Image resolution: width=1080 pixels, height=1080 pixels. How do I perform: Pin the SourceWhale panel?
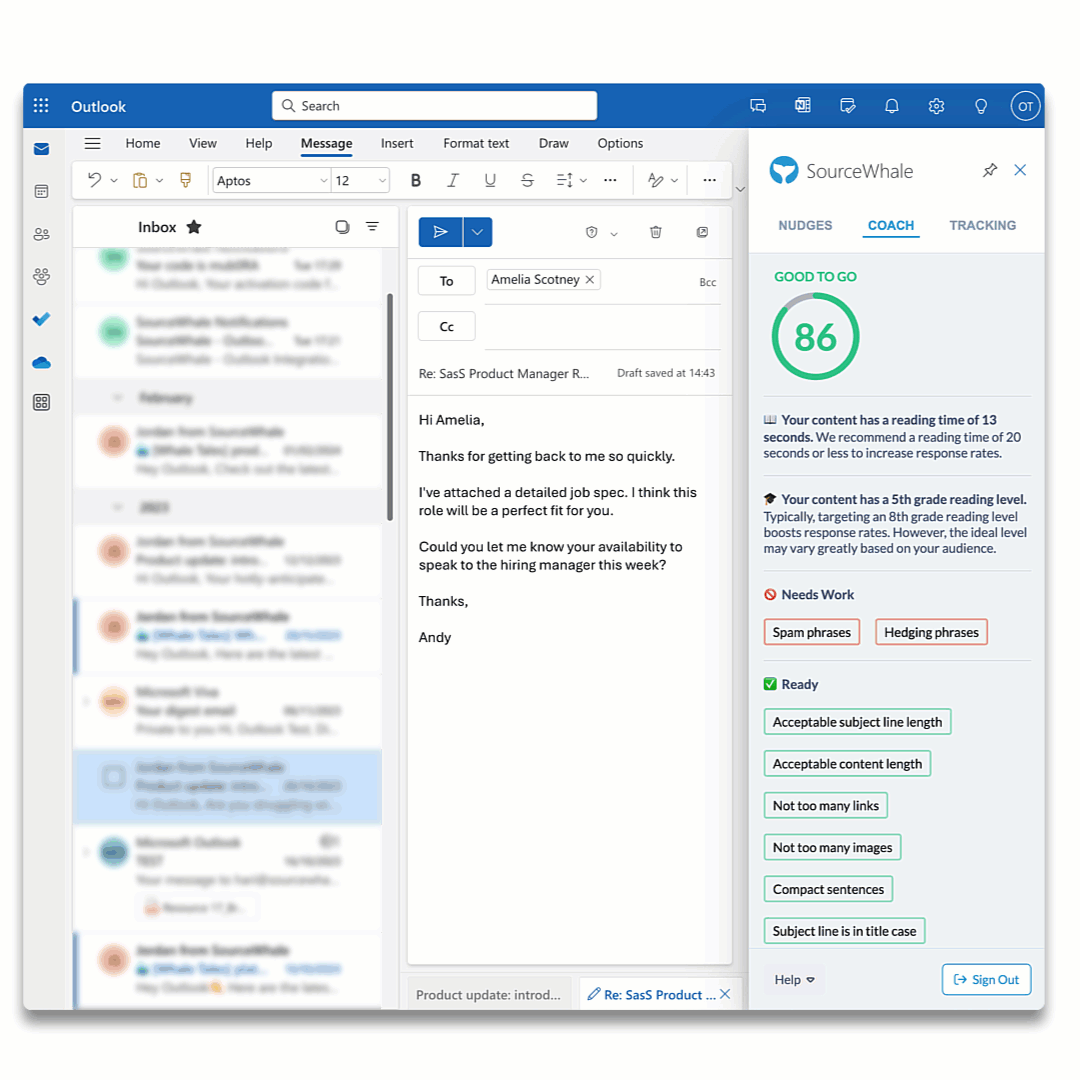pos(990,170)
